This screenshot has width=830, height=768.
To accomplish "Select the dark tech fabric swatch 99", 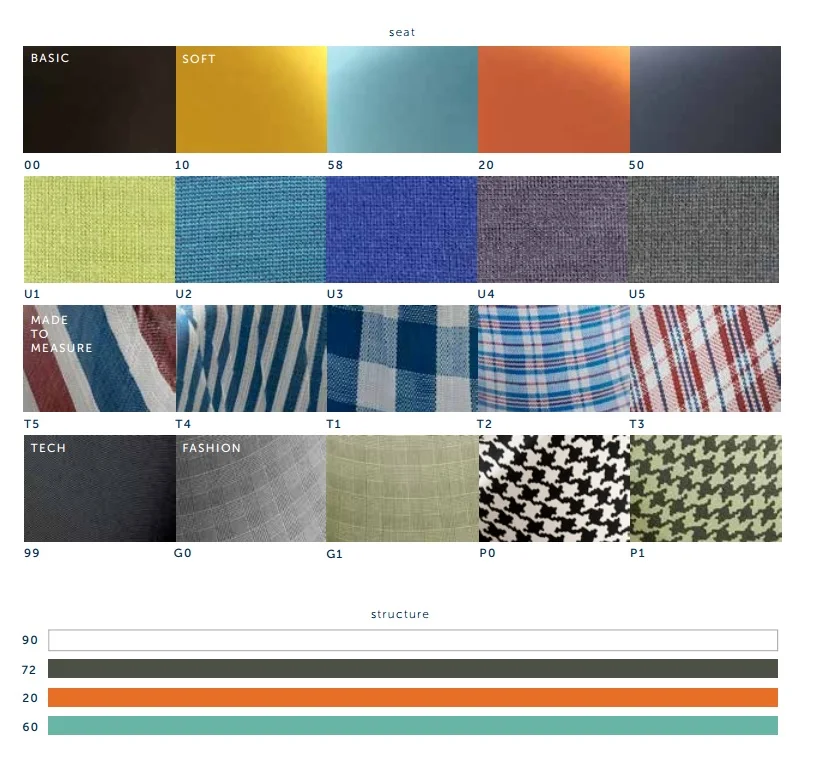I will pyautogui.click(x=100, y=488).
